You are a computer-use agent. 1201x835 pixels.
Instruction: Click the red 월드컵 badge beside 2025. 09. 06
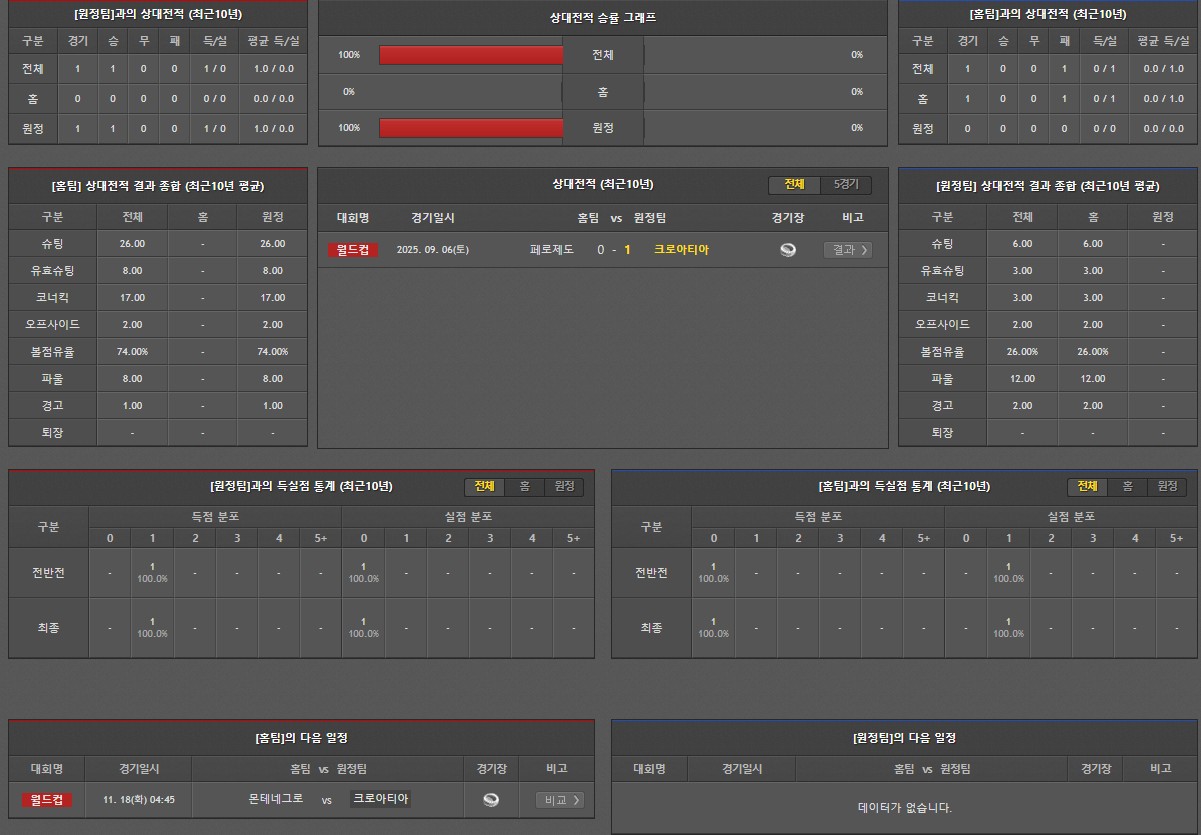[x=353, y=250]
